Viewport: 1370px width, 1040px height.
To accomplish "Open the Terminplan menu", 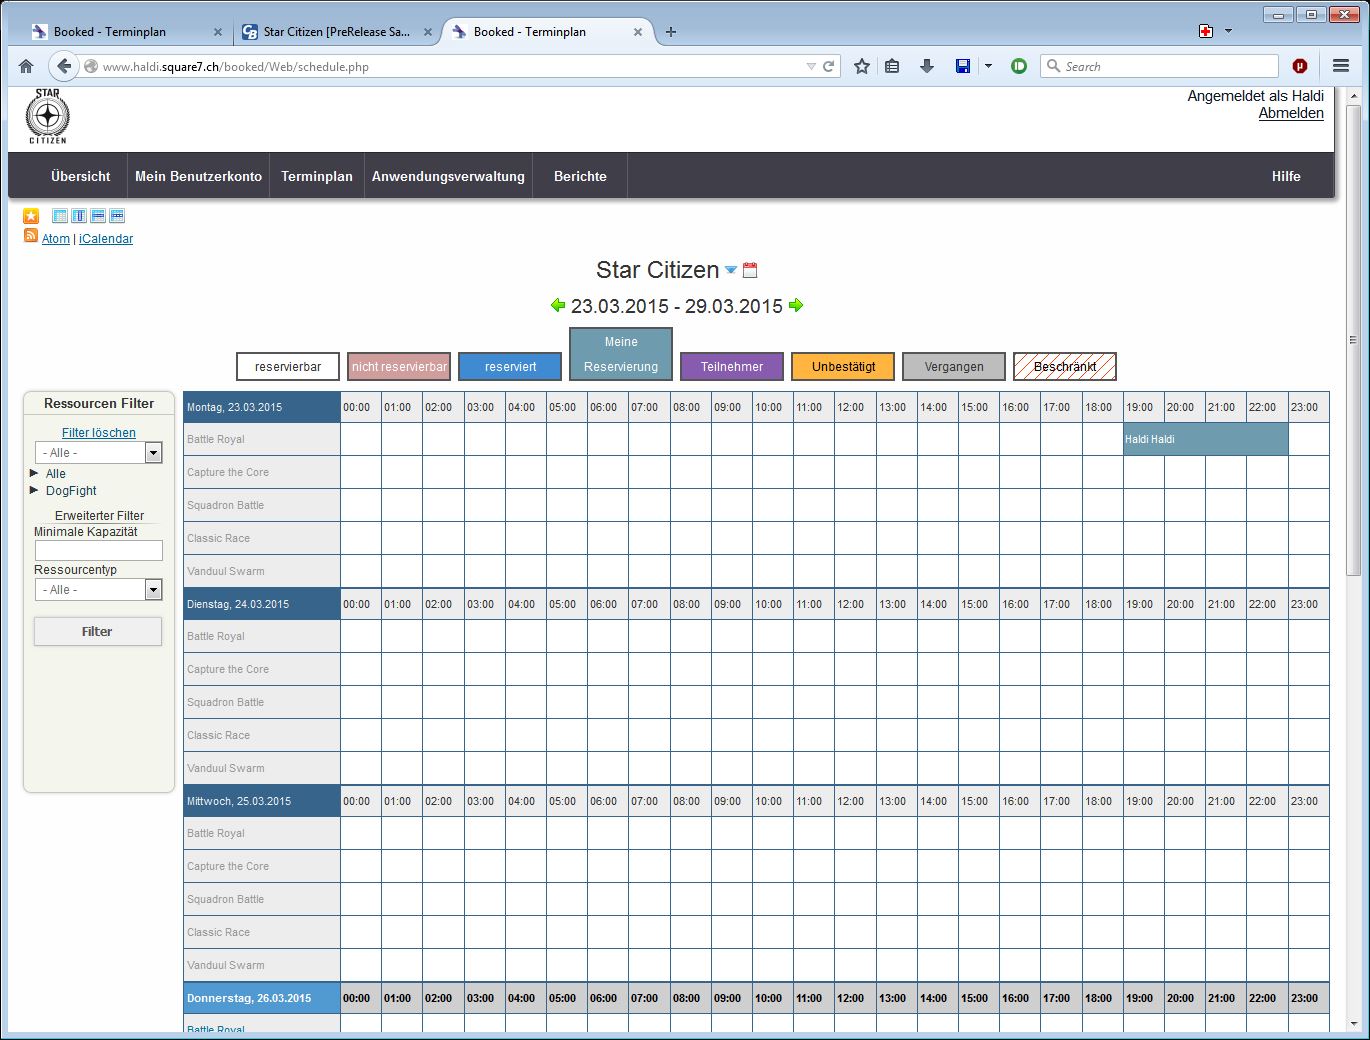I will click(x=317, y=176).
